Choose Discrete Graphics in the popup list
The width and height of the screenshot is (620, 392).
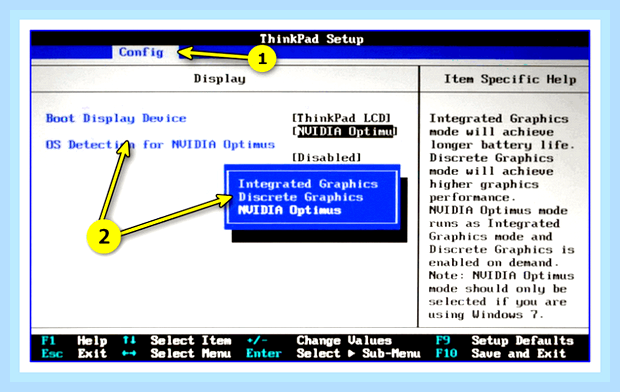click(x=301, y=197)
